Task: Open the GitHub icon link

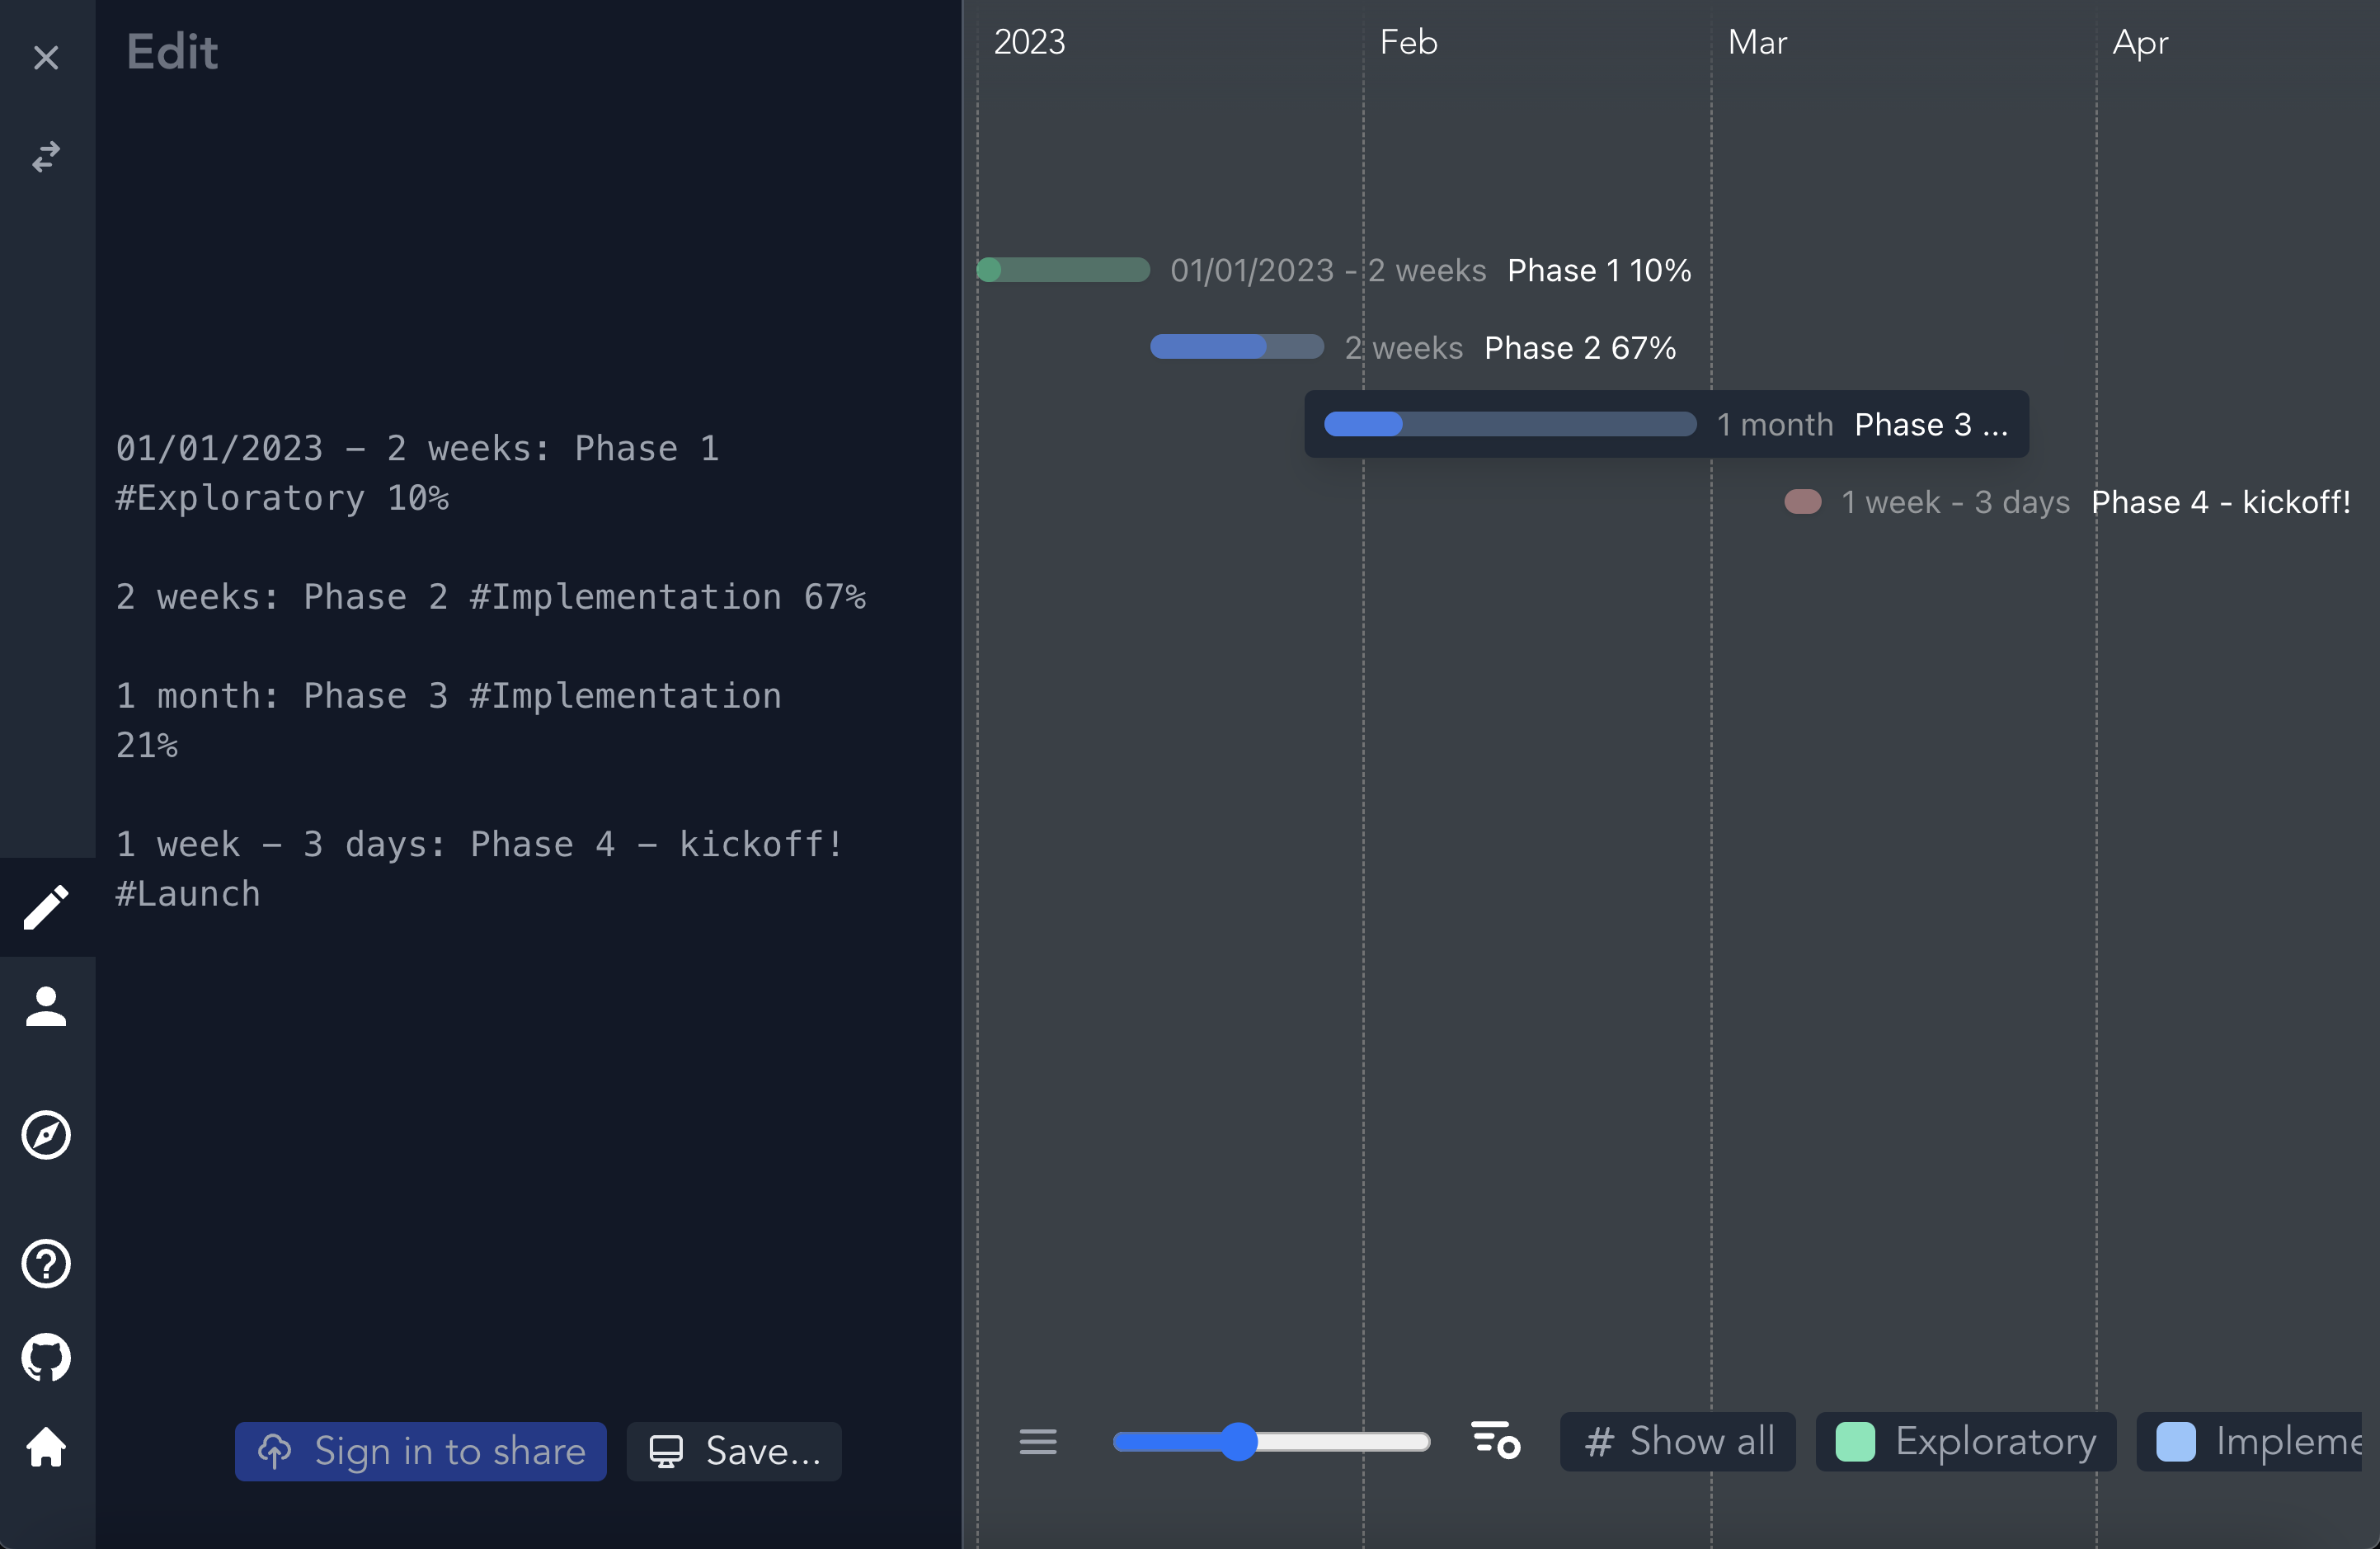Action: tap(46, 1356)
